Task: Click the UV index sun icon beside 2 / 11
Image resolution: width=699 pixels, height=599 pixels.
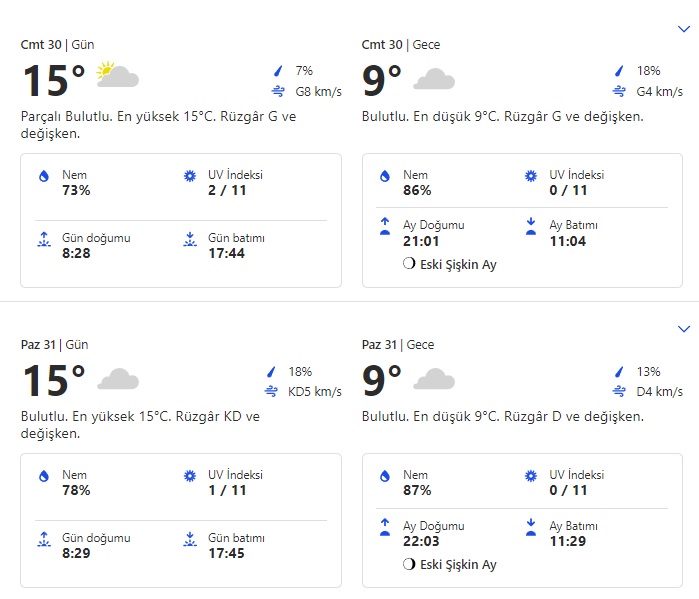Action: [x=190, y=176]
